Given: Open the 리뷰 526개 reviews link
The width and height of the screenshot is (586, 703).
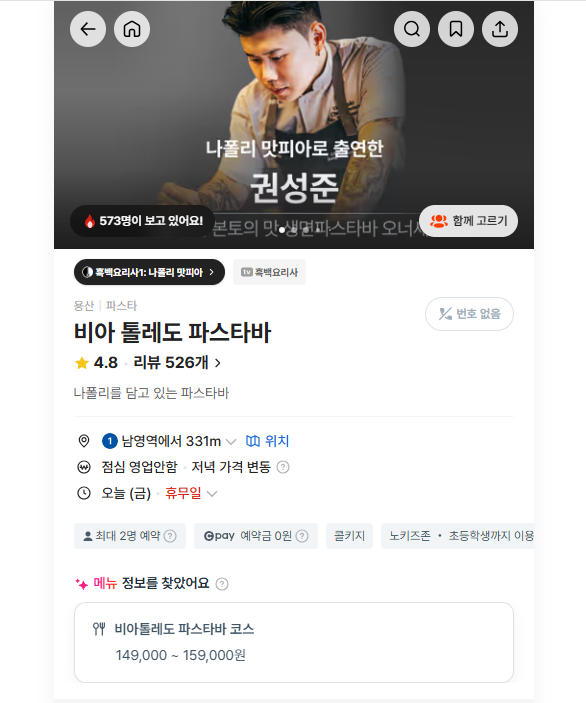Looking at the screenshot, I should (x=177, y=362).
